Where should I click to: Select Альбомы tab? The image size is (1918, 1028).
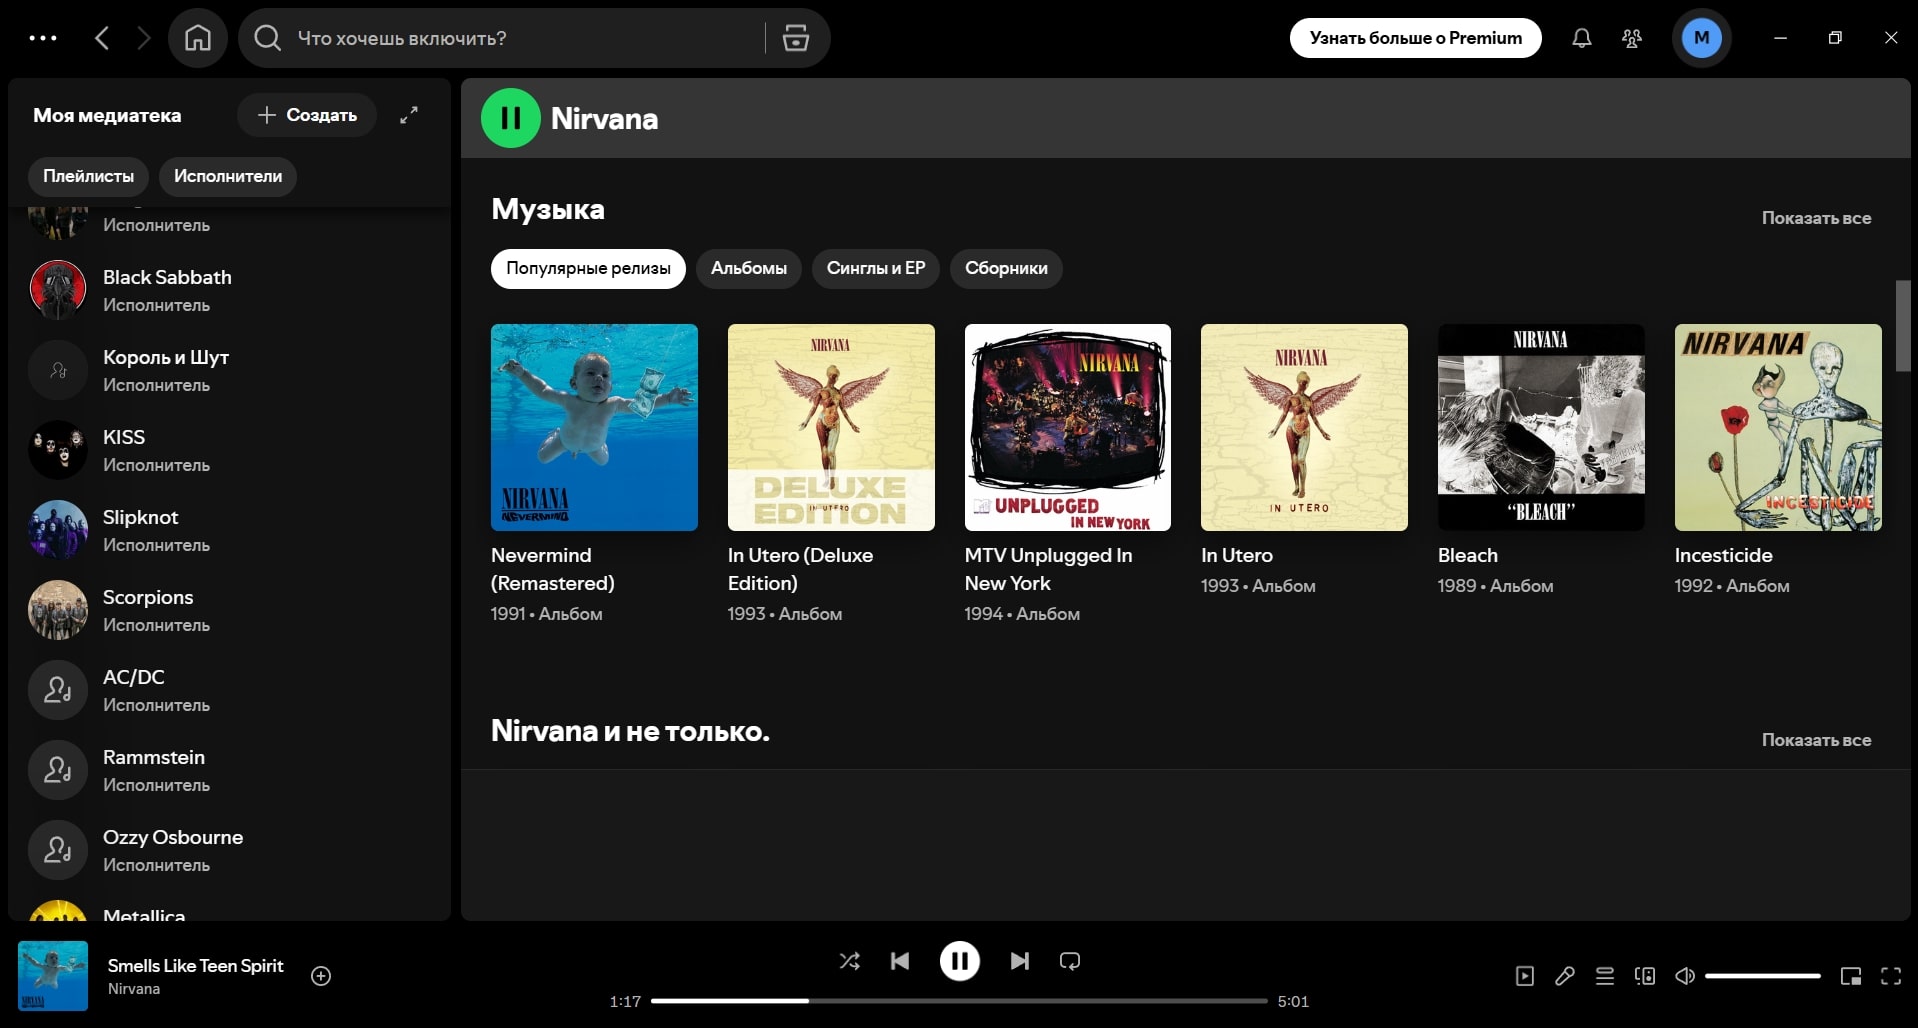pyautogui.click(x=749, y=268)
